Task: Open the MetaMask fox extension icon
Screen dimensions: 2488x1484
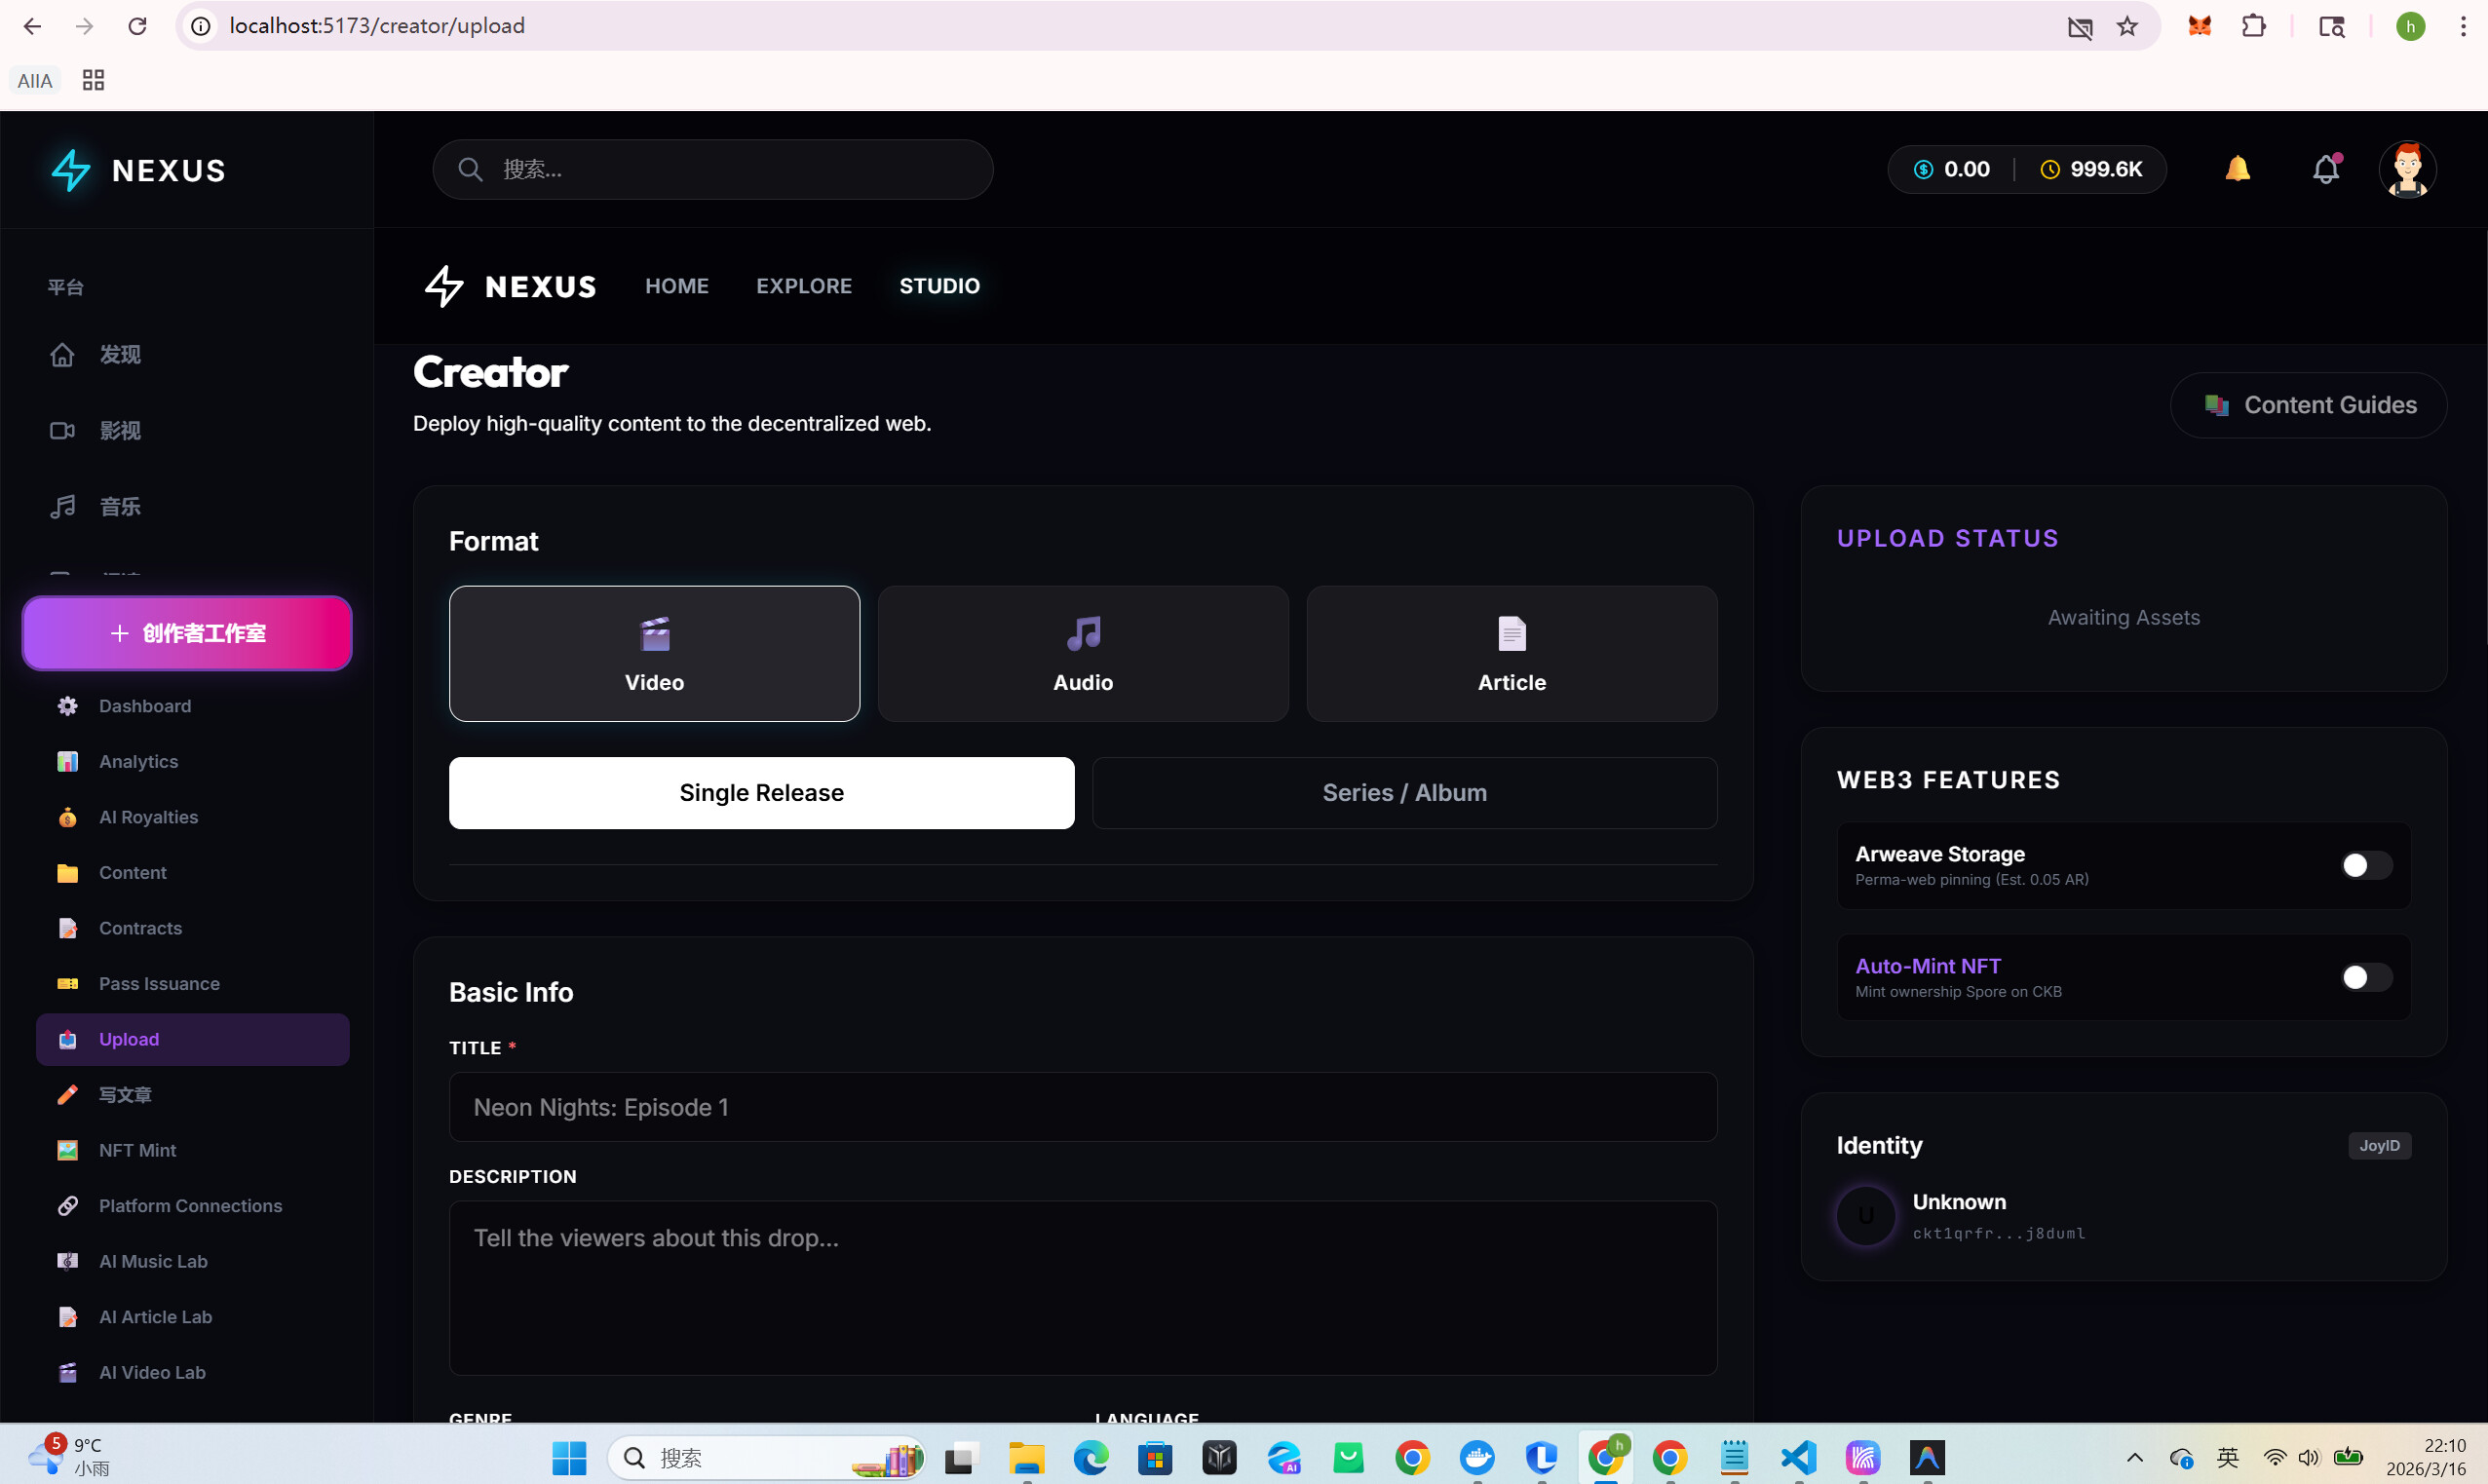Action: pyautogui.click(x=2199, y=26)
